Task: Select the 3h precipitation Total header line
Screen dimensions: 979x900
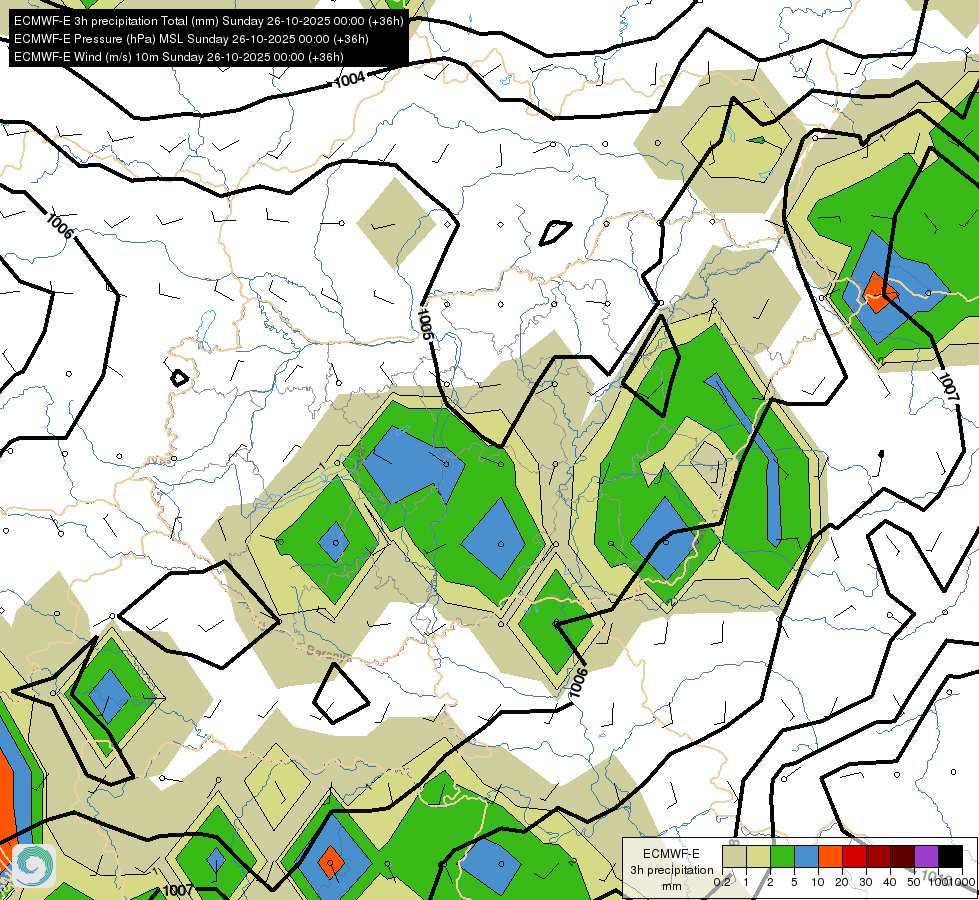Action: coord(209,21)
